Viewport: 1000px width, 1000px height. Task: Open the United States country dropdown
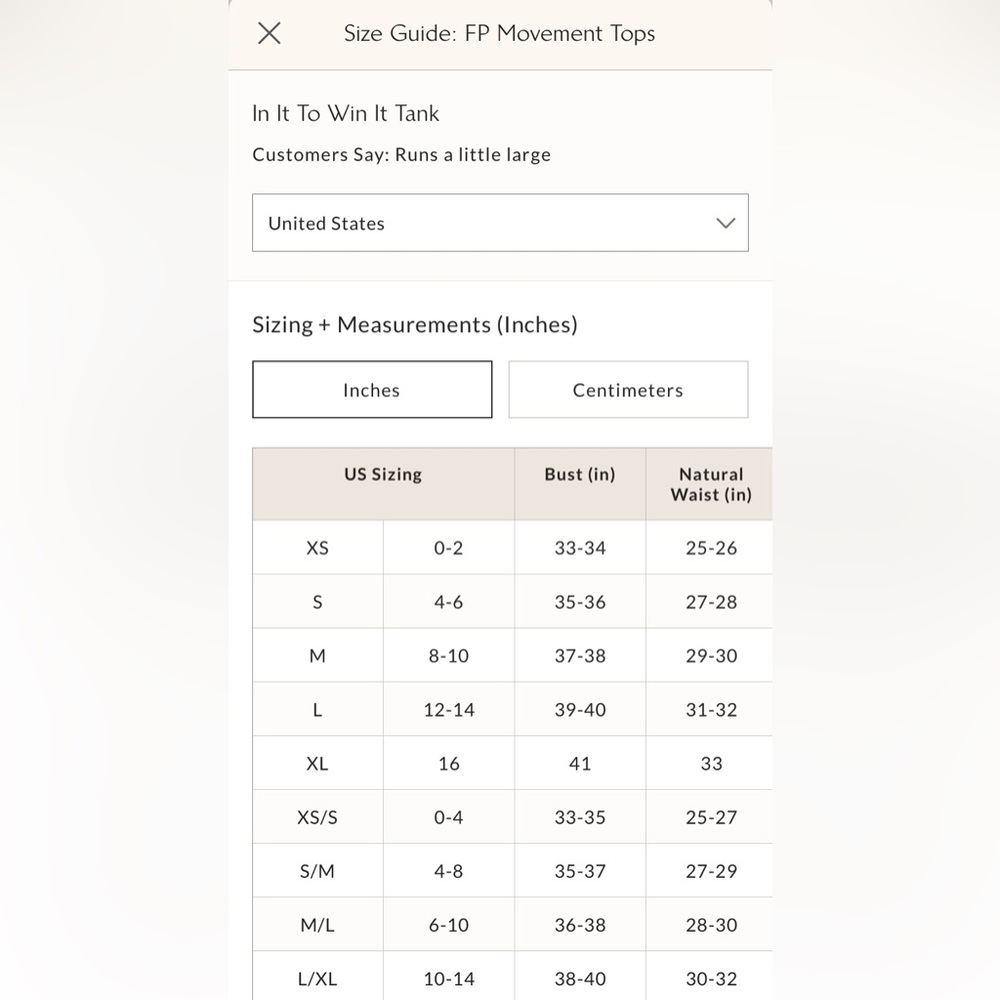(499, 223)
